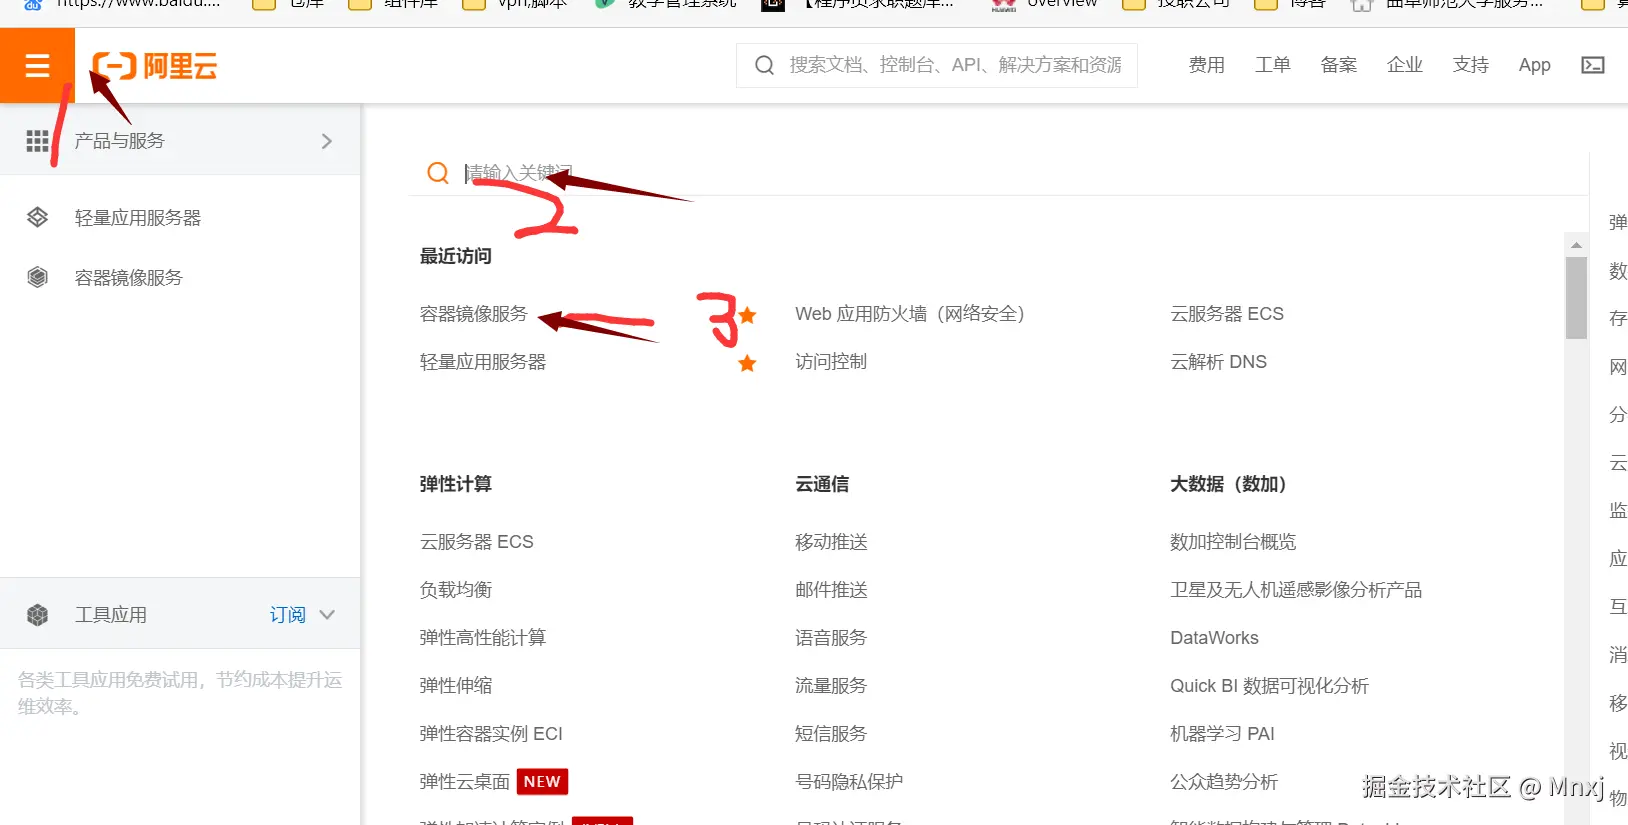Open 云解析 DNS link
This screenshot has width=1628, height=825.
click(1219, 362)
